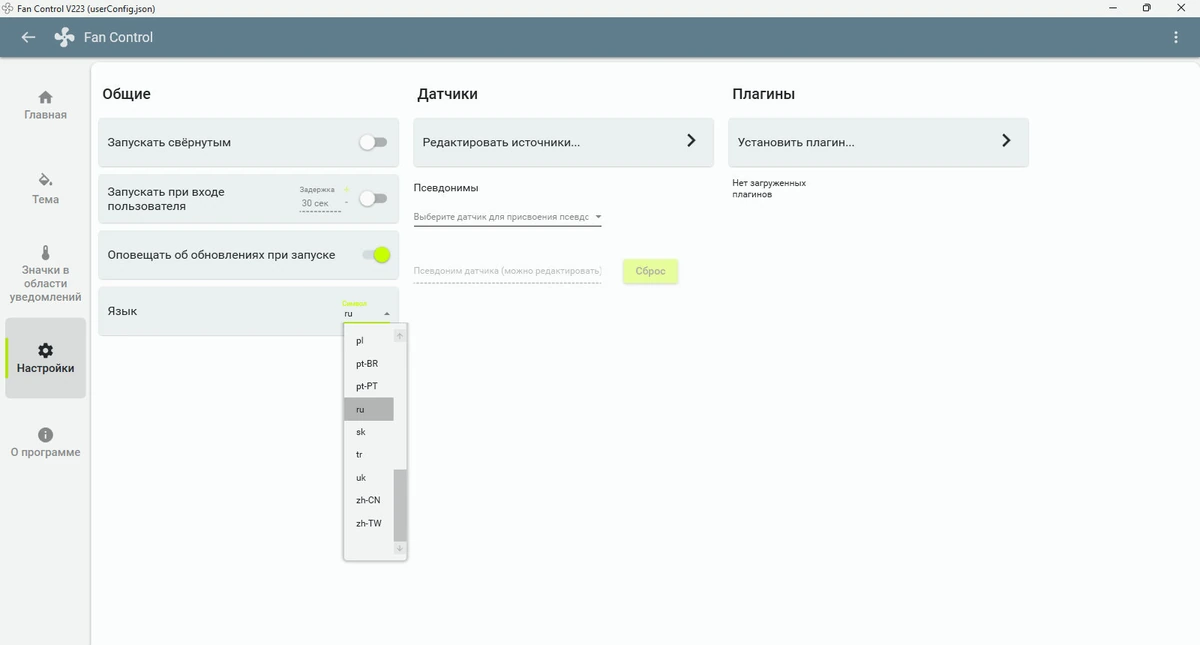The height and width of the screenshot is (645, 1200).
Task: Select ru in language list
Action: [368, 409]
